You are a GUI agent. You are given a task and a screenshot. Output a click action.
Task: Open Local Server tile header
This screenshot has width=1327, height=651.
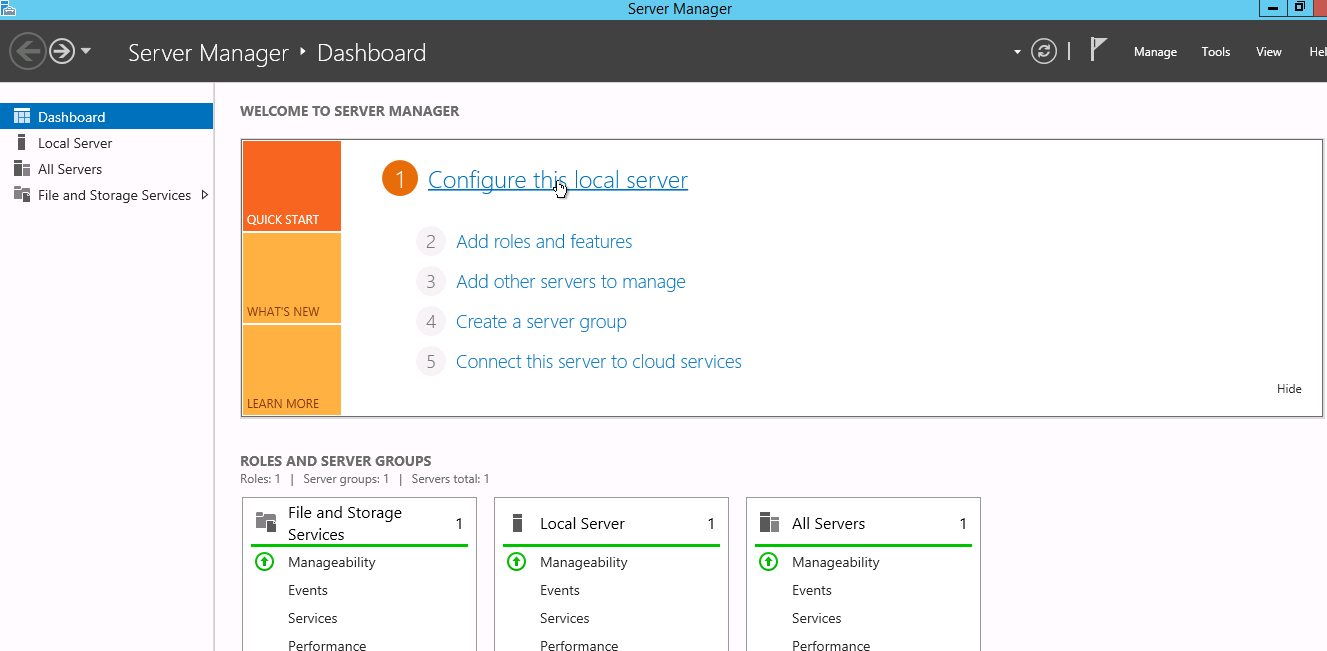pos(612,523)
